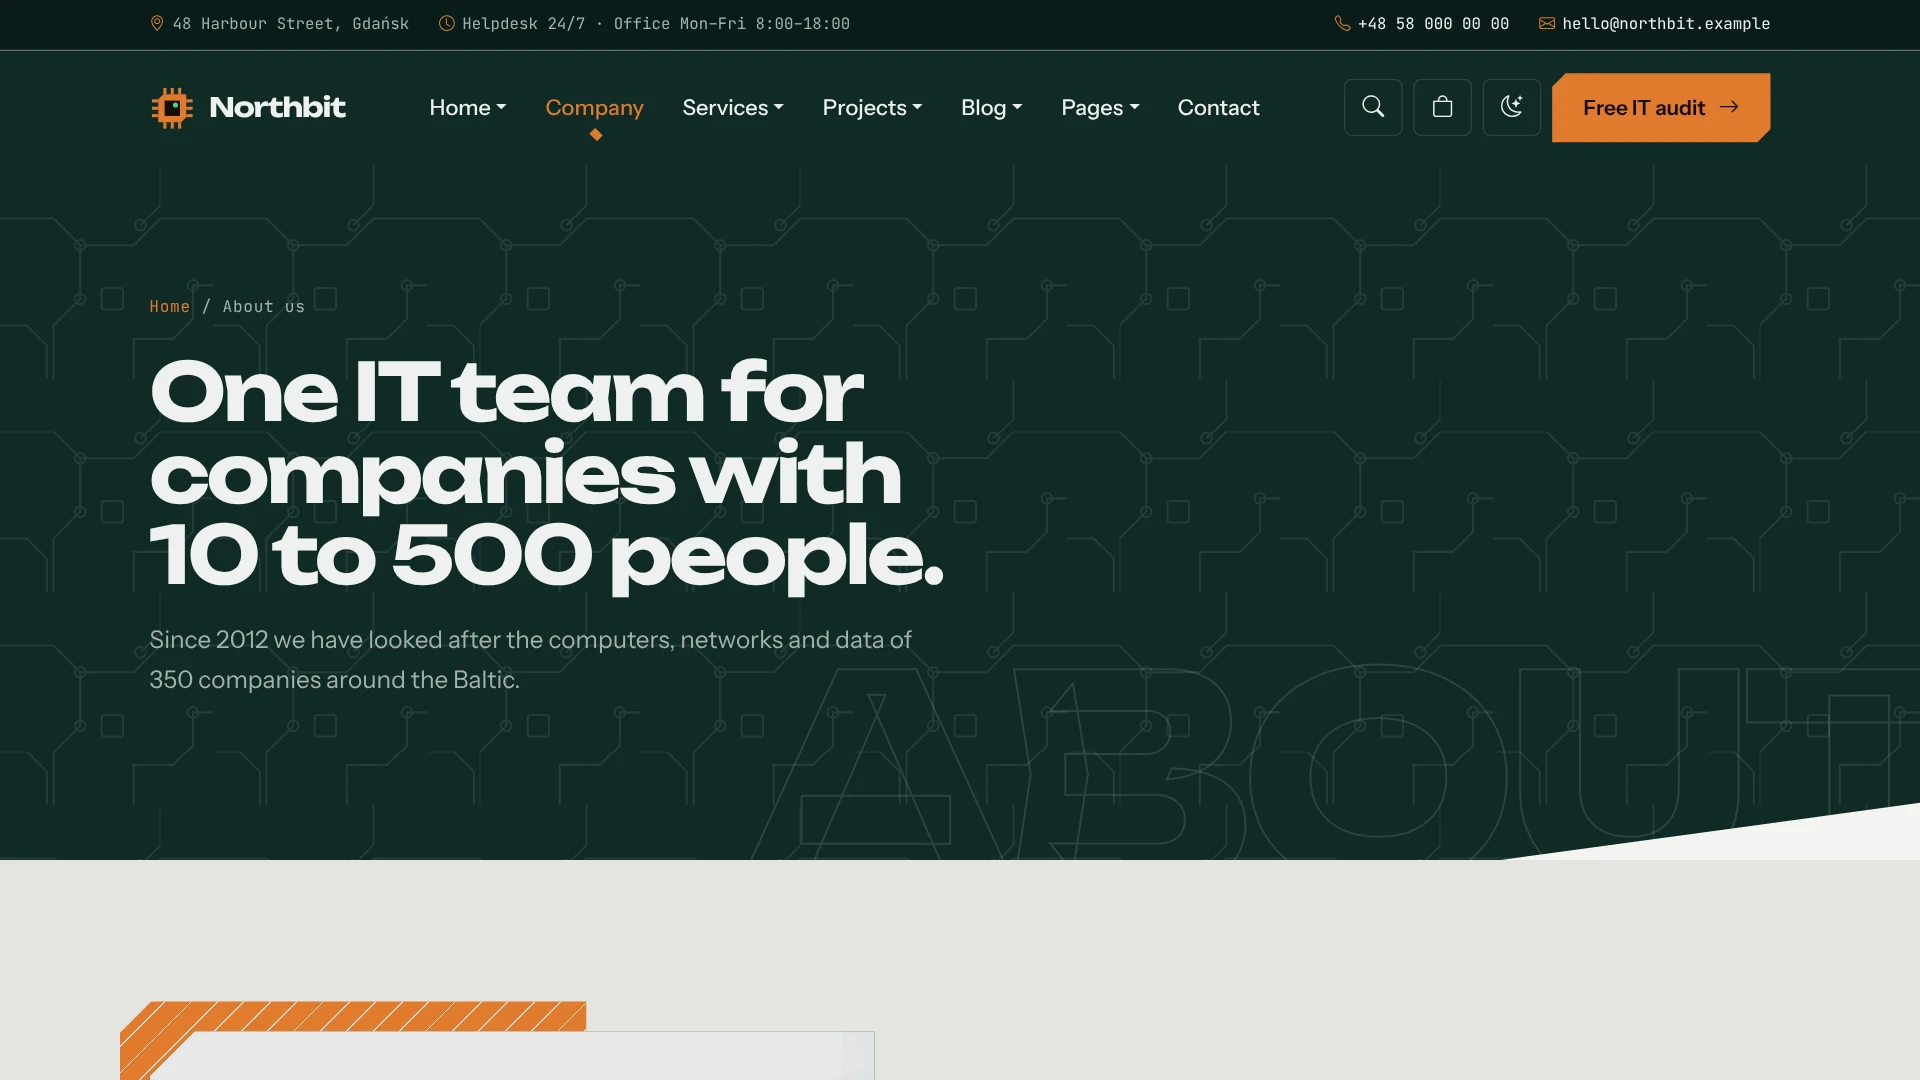
Task: Open the shopping bag cart icon
Action: (1442, 107)
